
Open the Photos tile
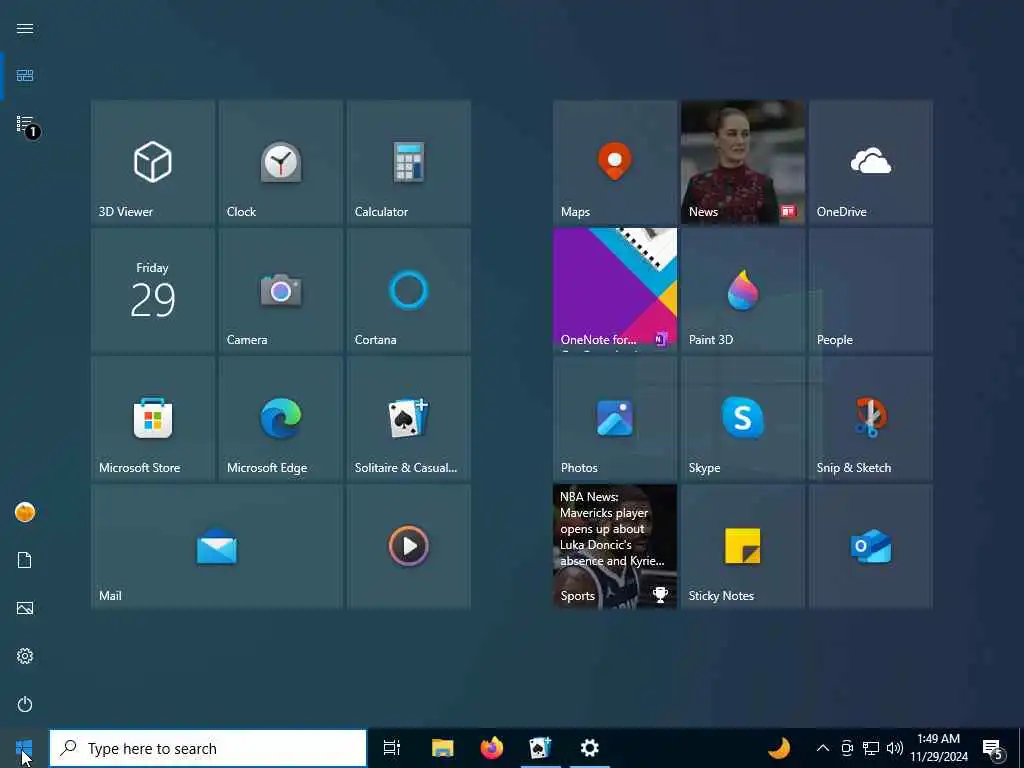[x=615, y=418]
